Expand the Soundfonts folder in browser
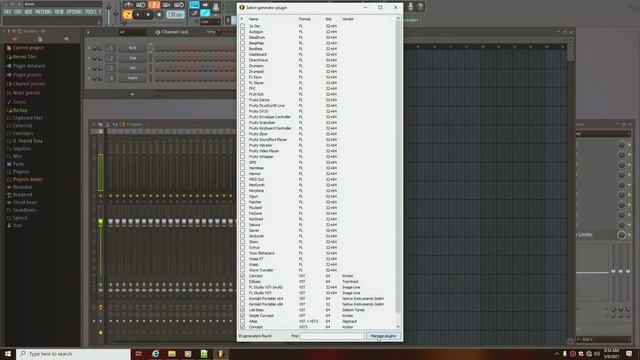The width and height of the screenshot is (640, 360). (x=21, y=210)
